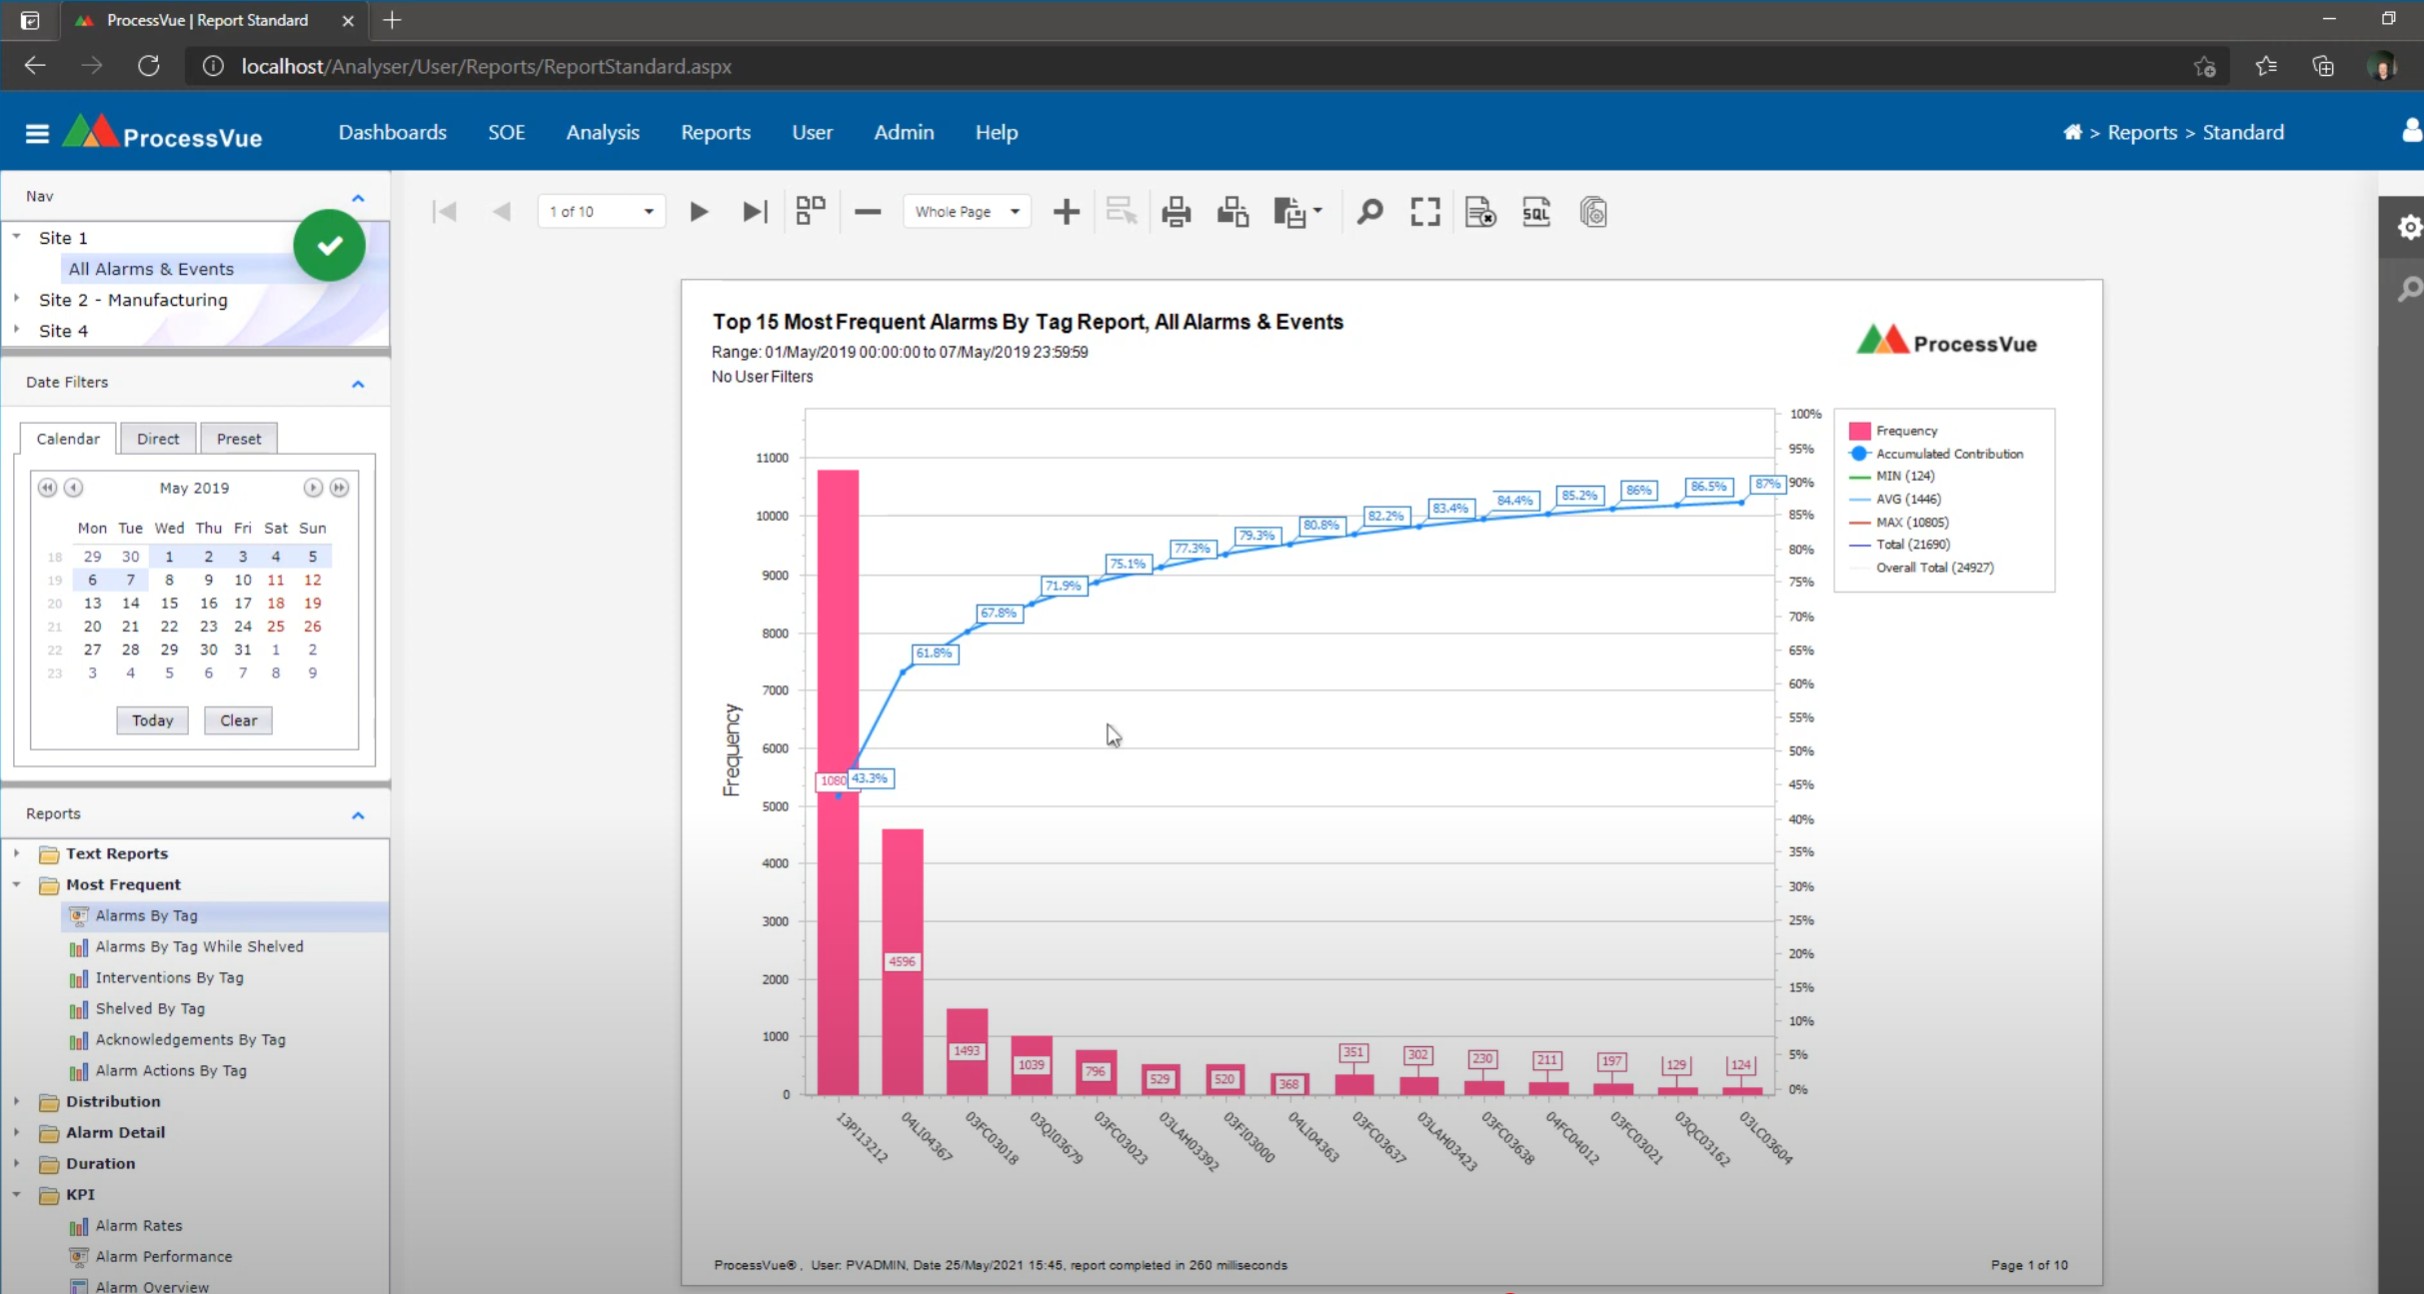Zoom out with minus icon

[868, 212]
